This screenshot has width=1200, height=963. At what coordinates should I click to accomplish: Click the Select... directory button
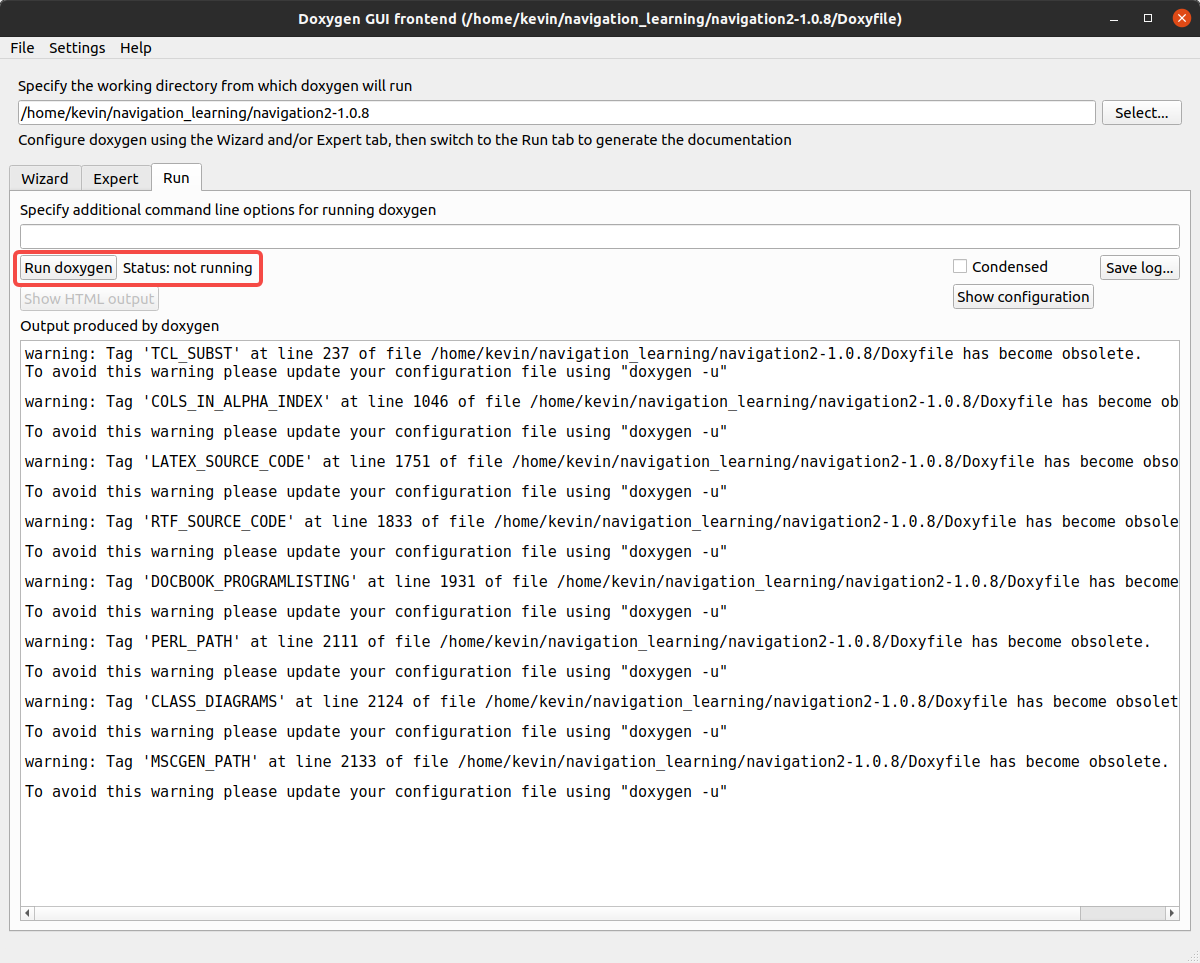point(1141,113)
